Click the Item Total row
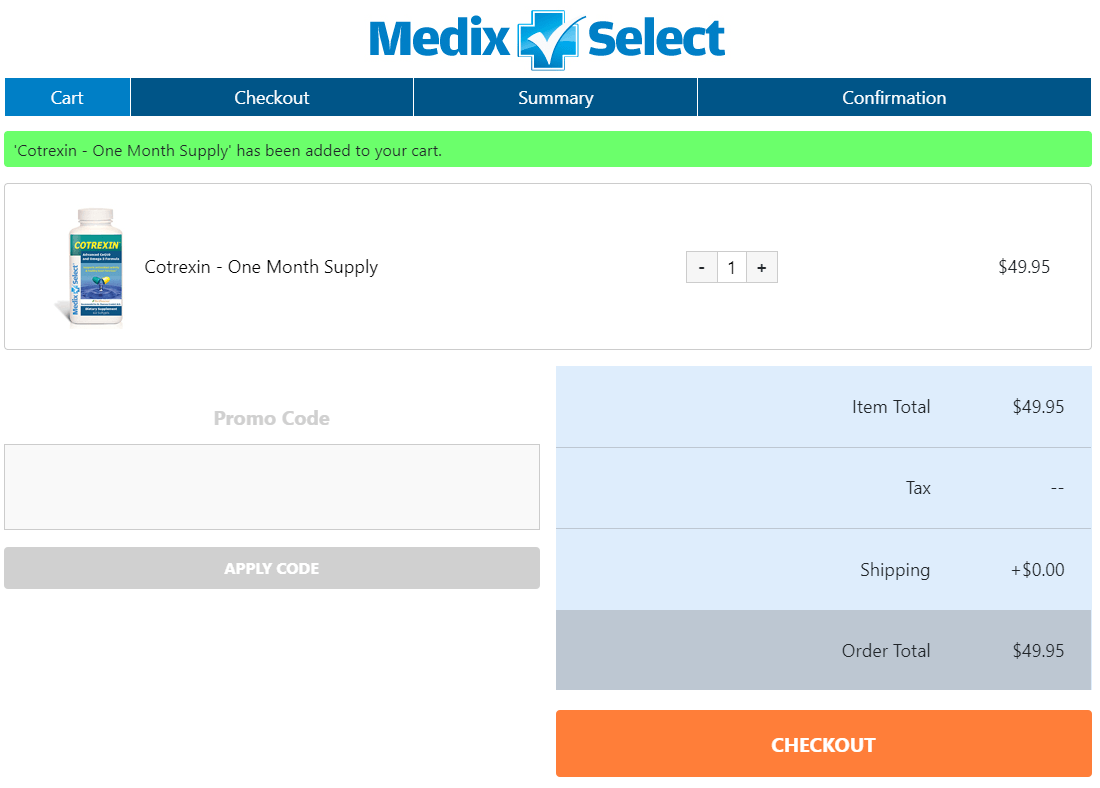Screen dimensions: 1100x788 (823, 406)
